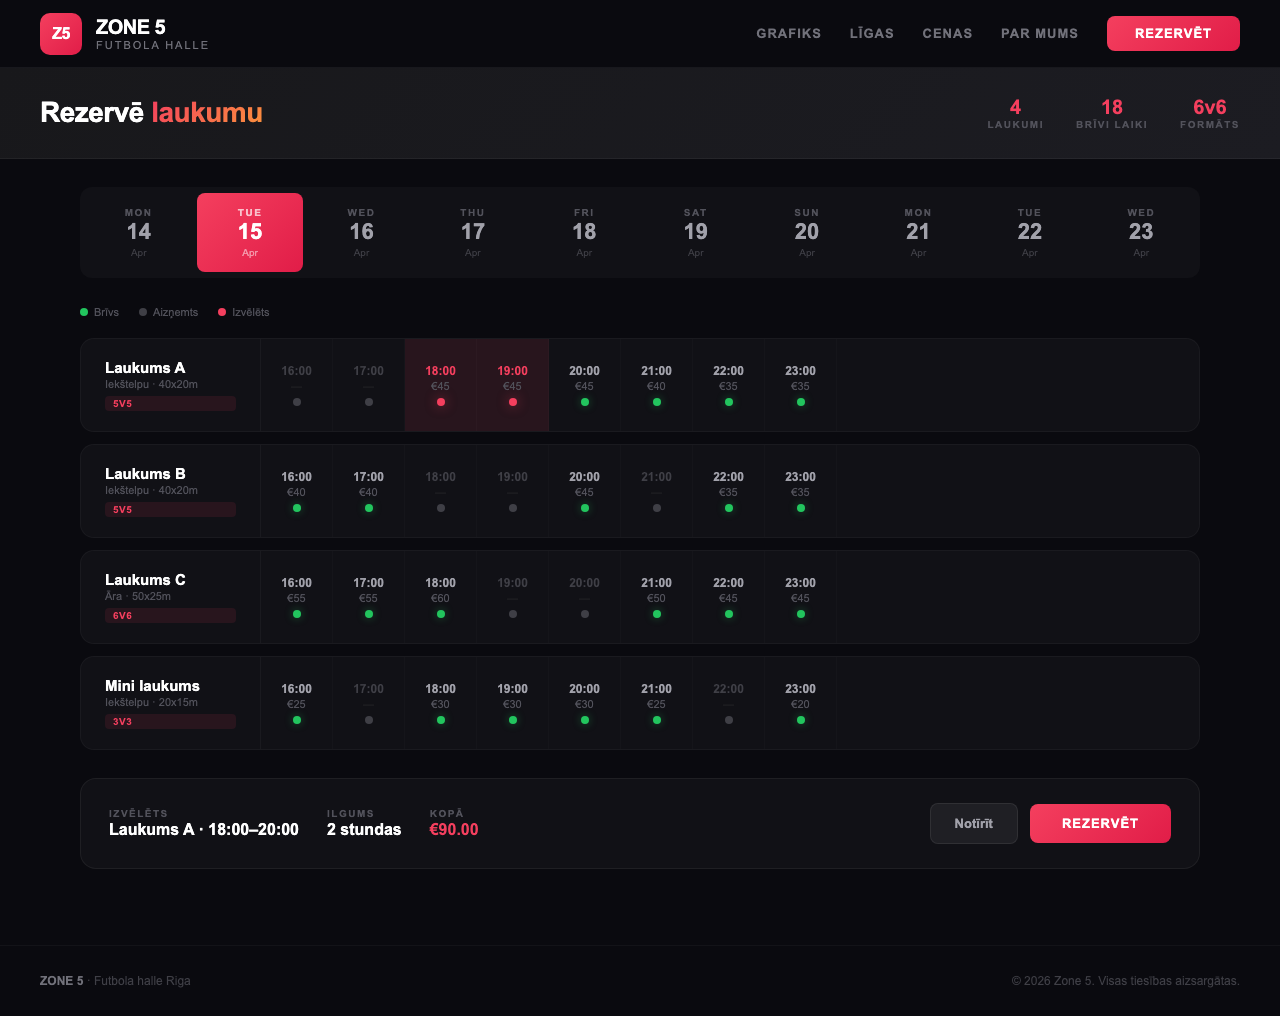Image resolution: width=1280 pixels, height=1016 pixels.
Task: Click the Notīrīt clear button
Action: (x=973, y=824)
